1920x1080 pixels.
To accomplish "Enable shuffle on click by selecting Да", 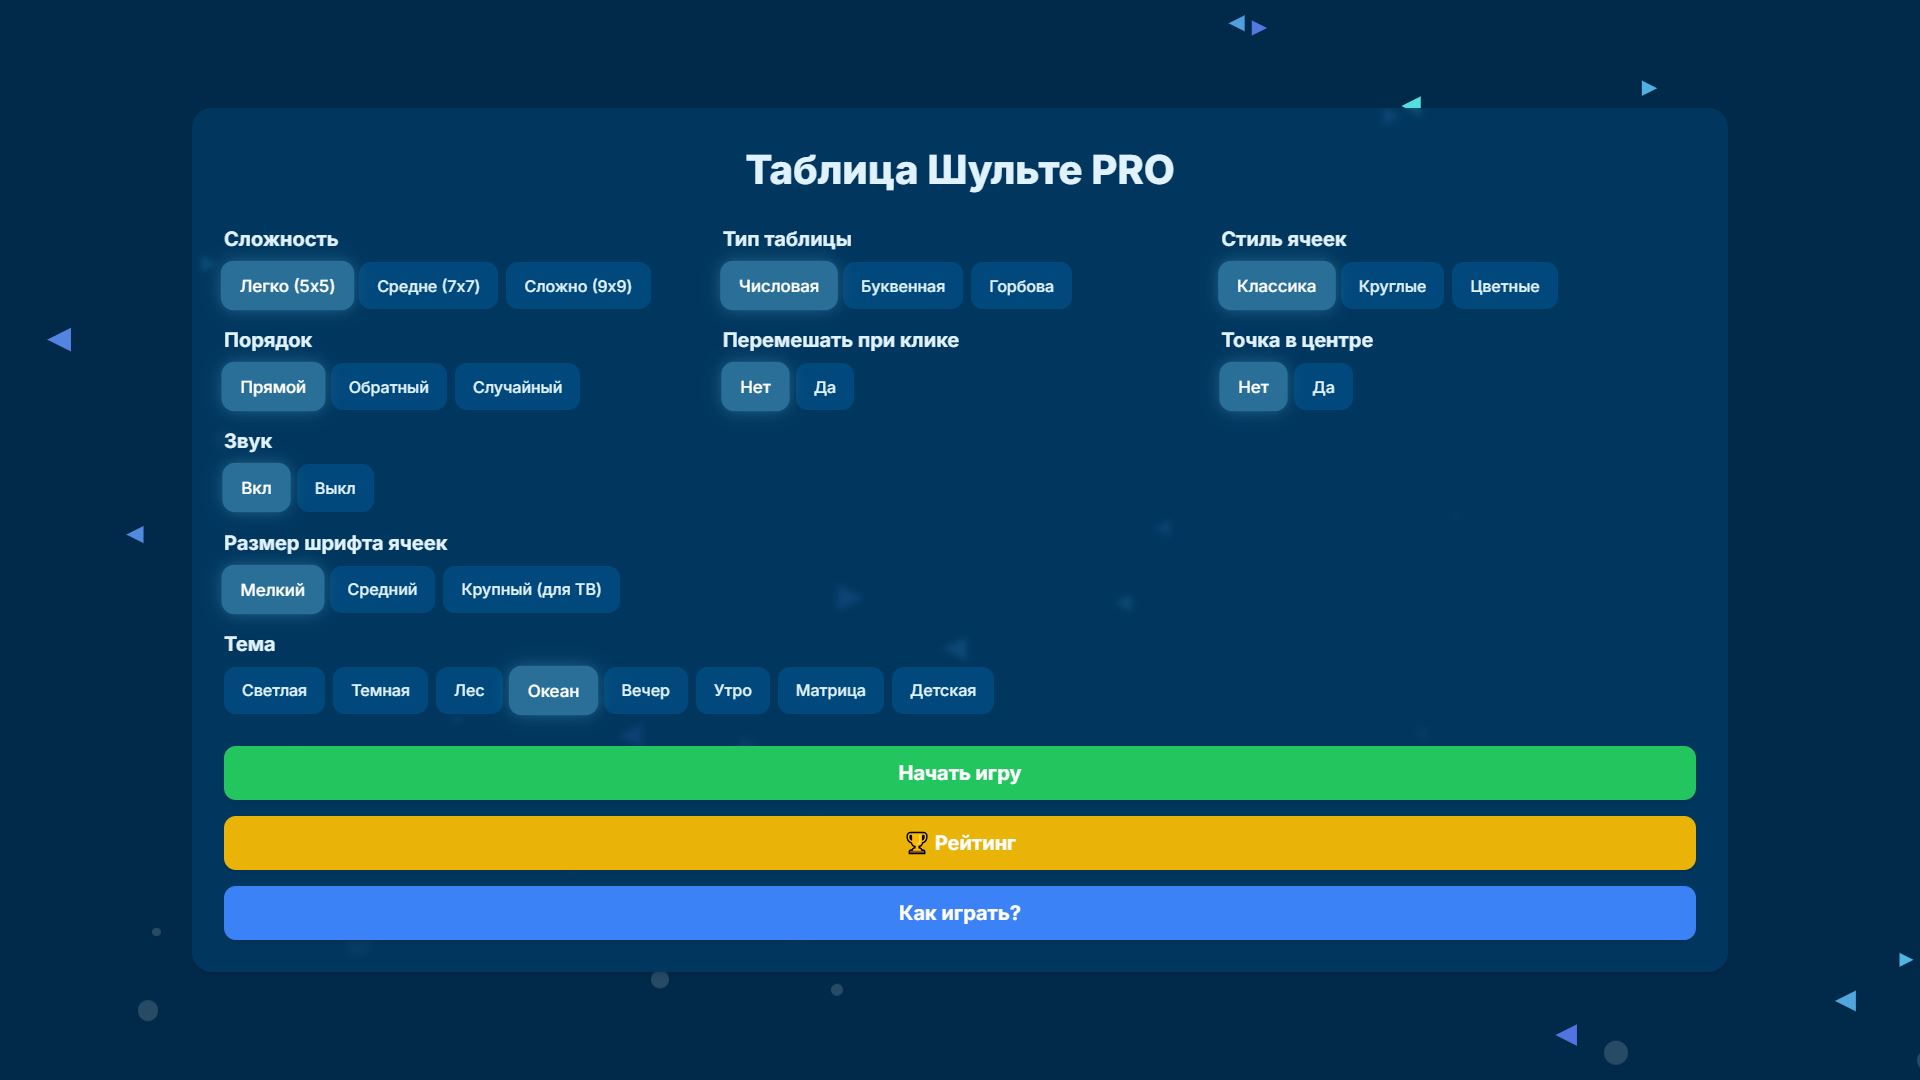I will (x=824, y=387).
